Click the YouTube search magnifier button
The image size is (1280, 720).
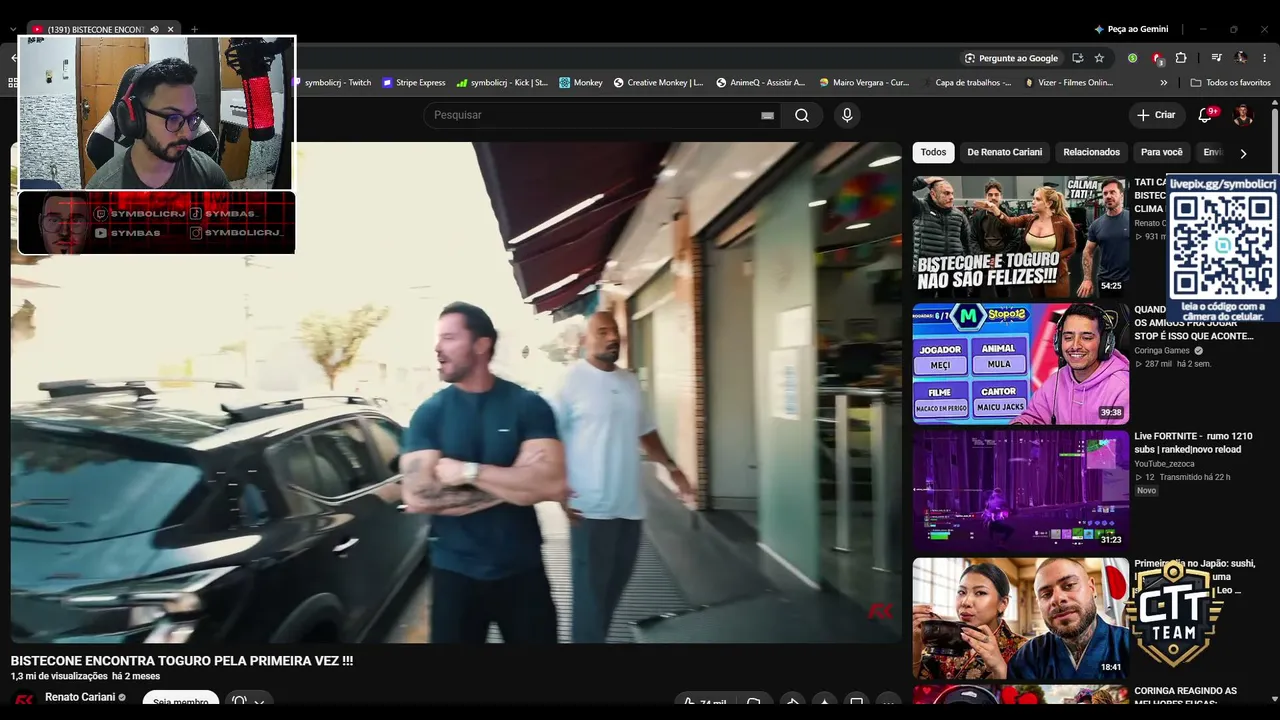point(802,115)
